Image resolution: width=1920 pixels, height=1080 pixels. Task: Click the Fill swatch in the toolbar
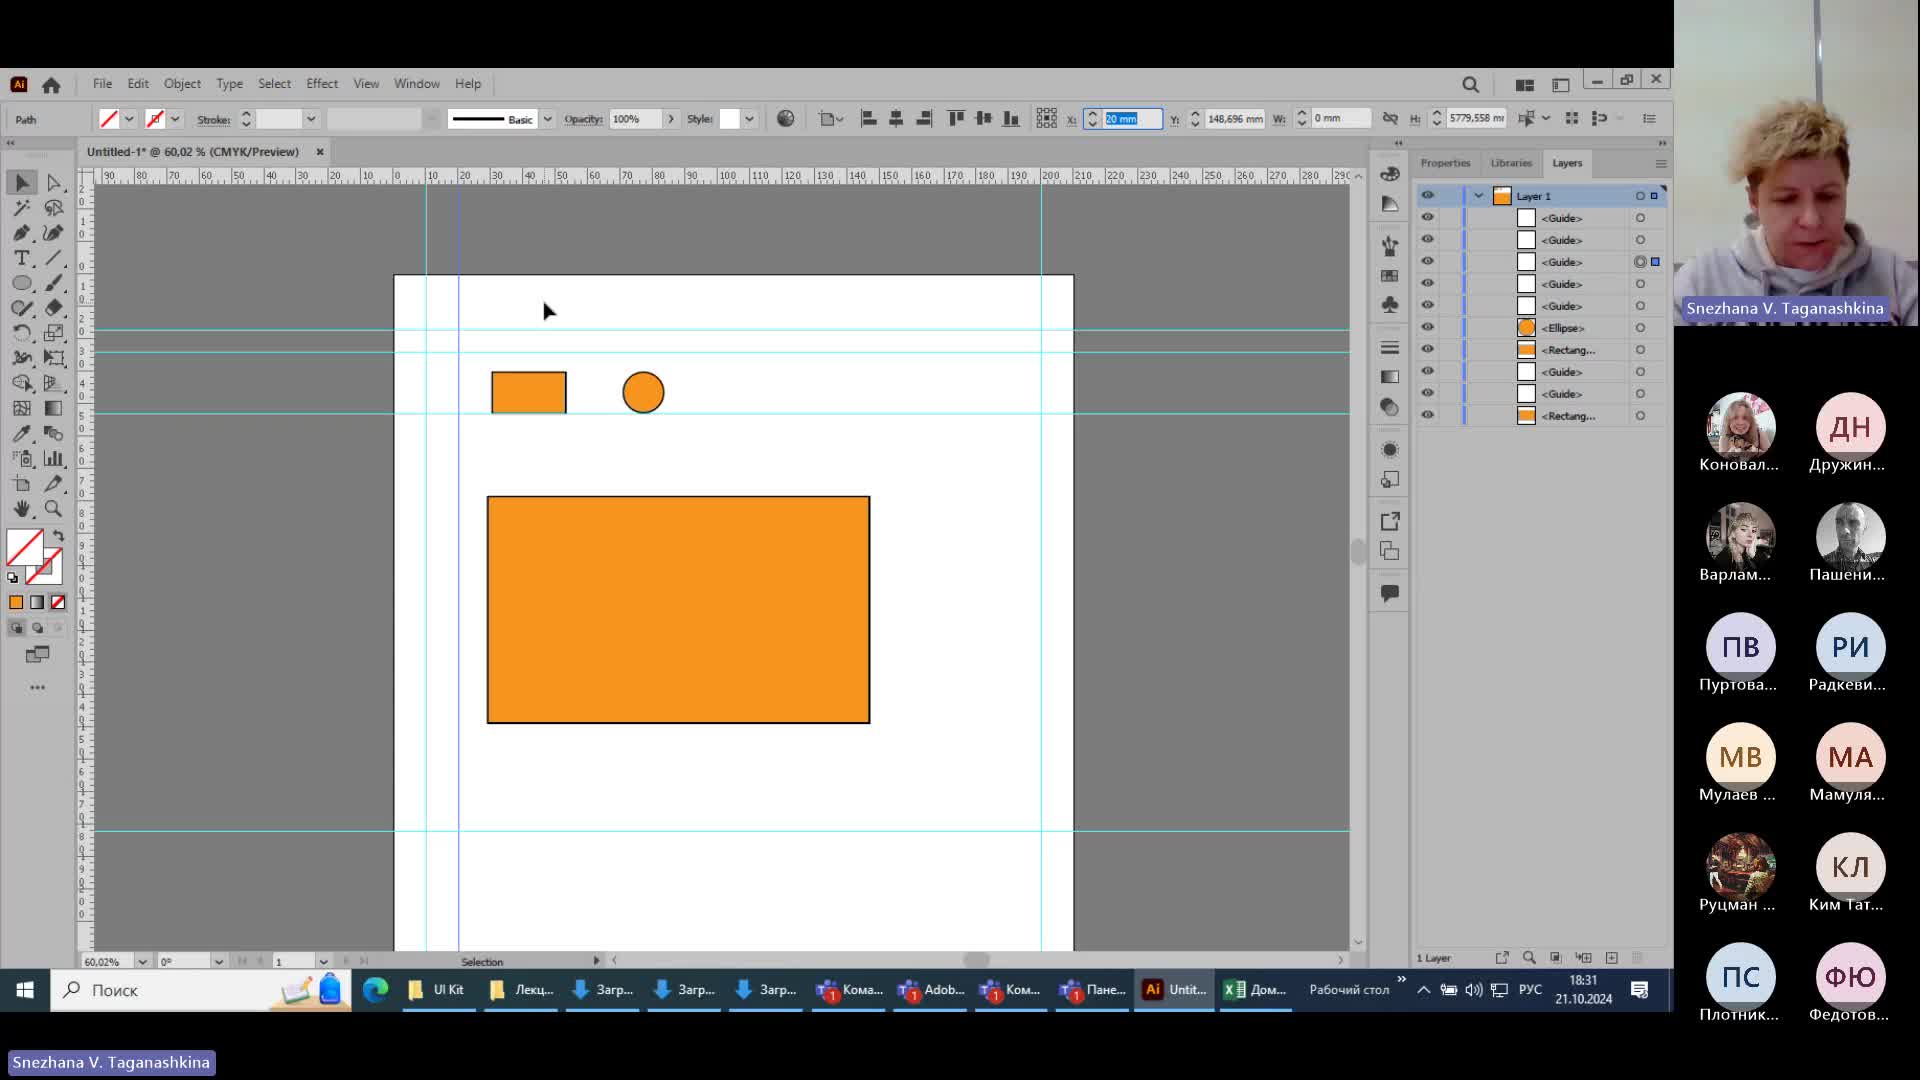point(25,548)
